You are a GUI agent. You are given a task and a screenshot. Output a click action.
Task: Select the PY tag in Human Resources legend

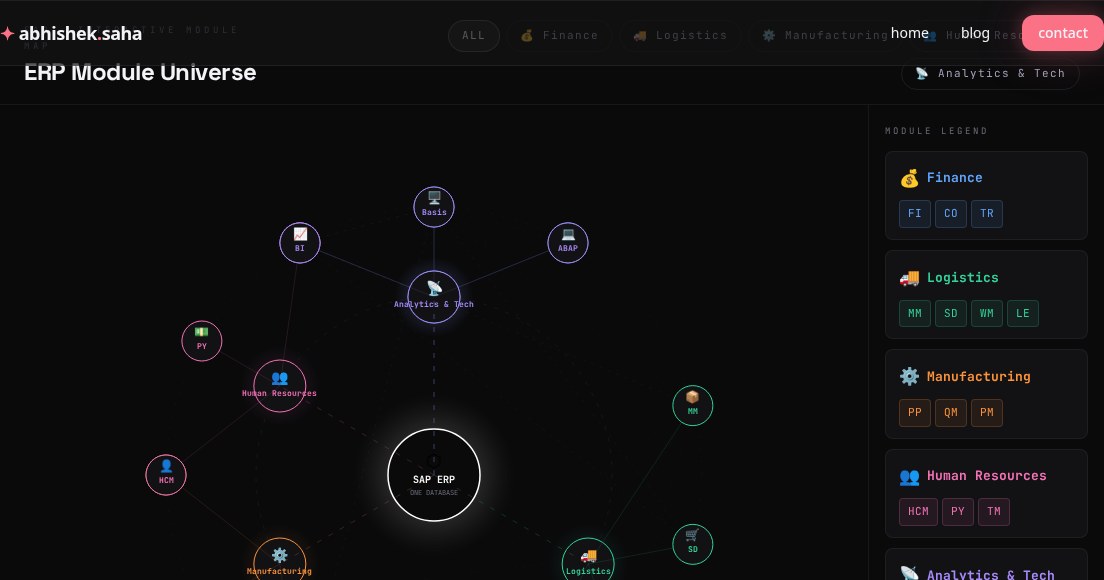point(958,512)
